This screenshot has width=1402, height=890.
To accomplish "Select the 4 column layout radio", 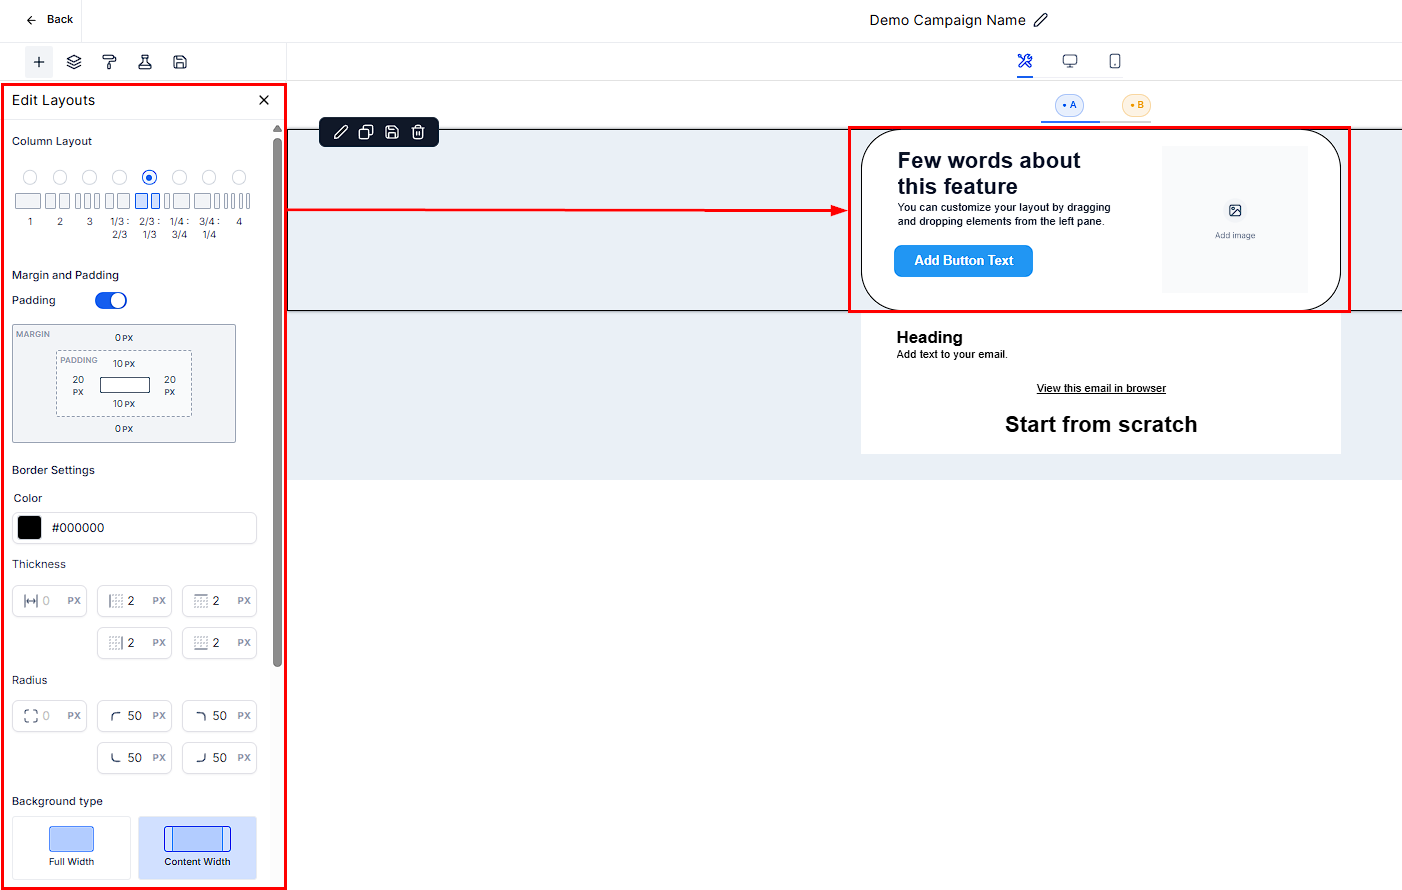I will click(239, 177).
